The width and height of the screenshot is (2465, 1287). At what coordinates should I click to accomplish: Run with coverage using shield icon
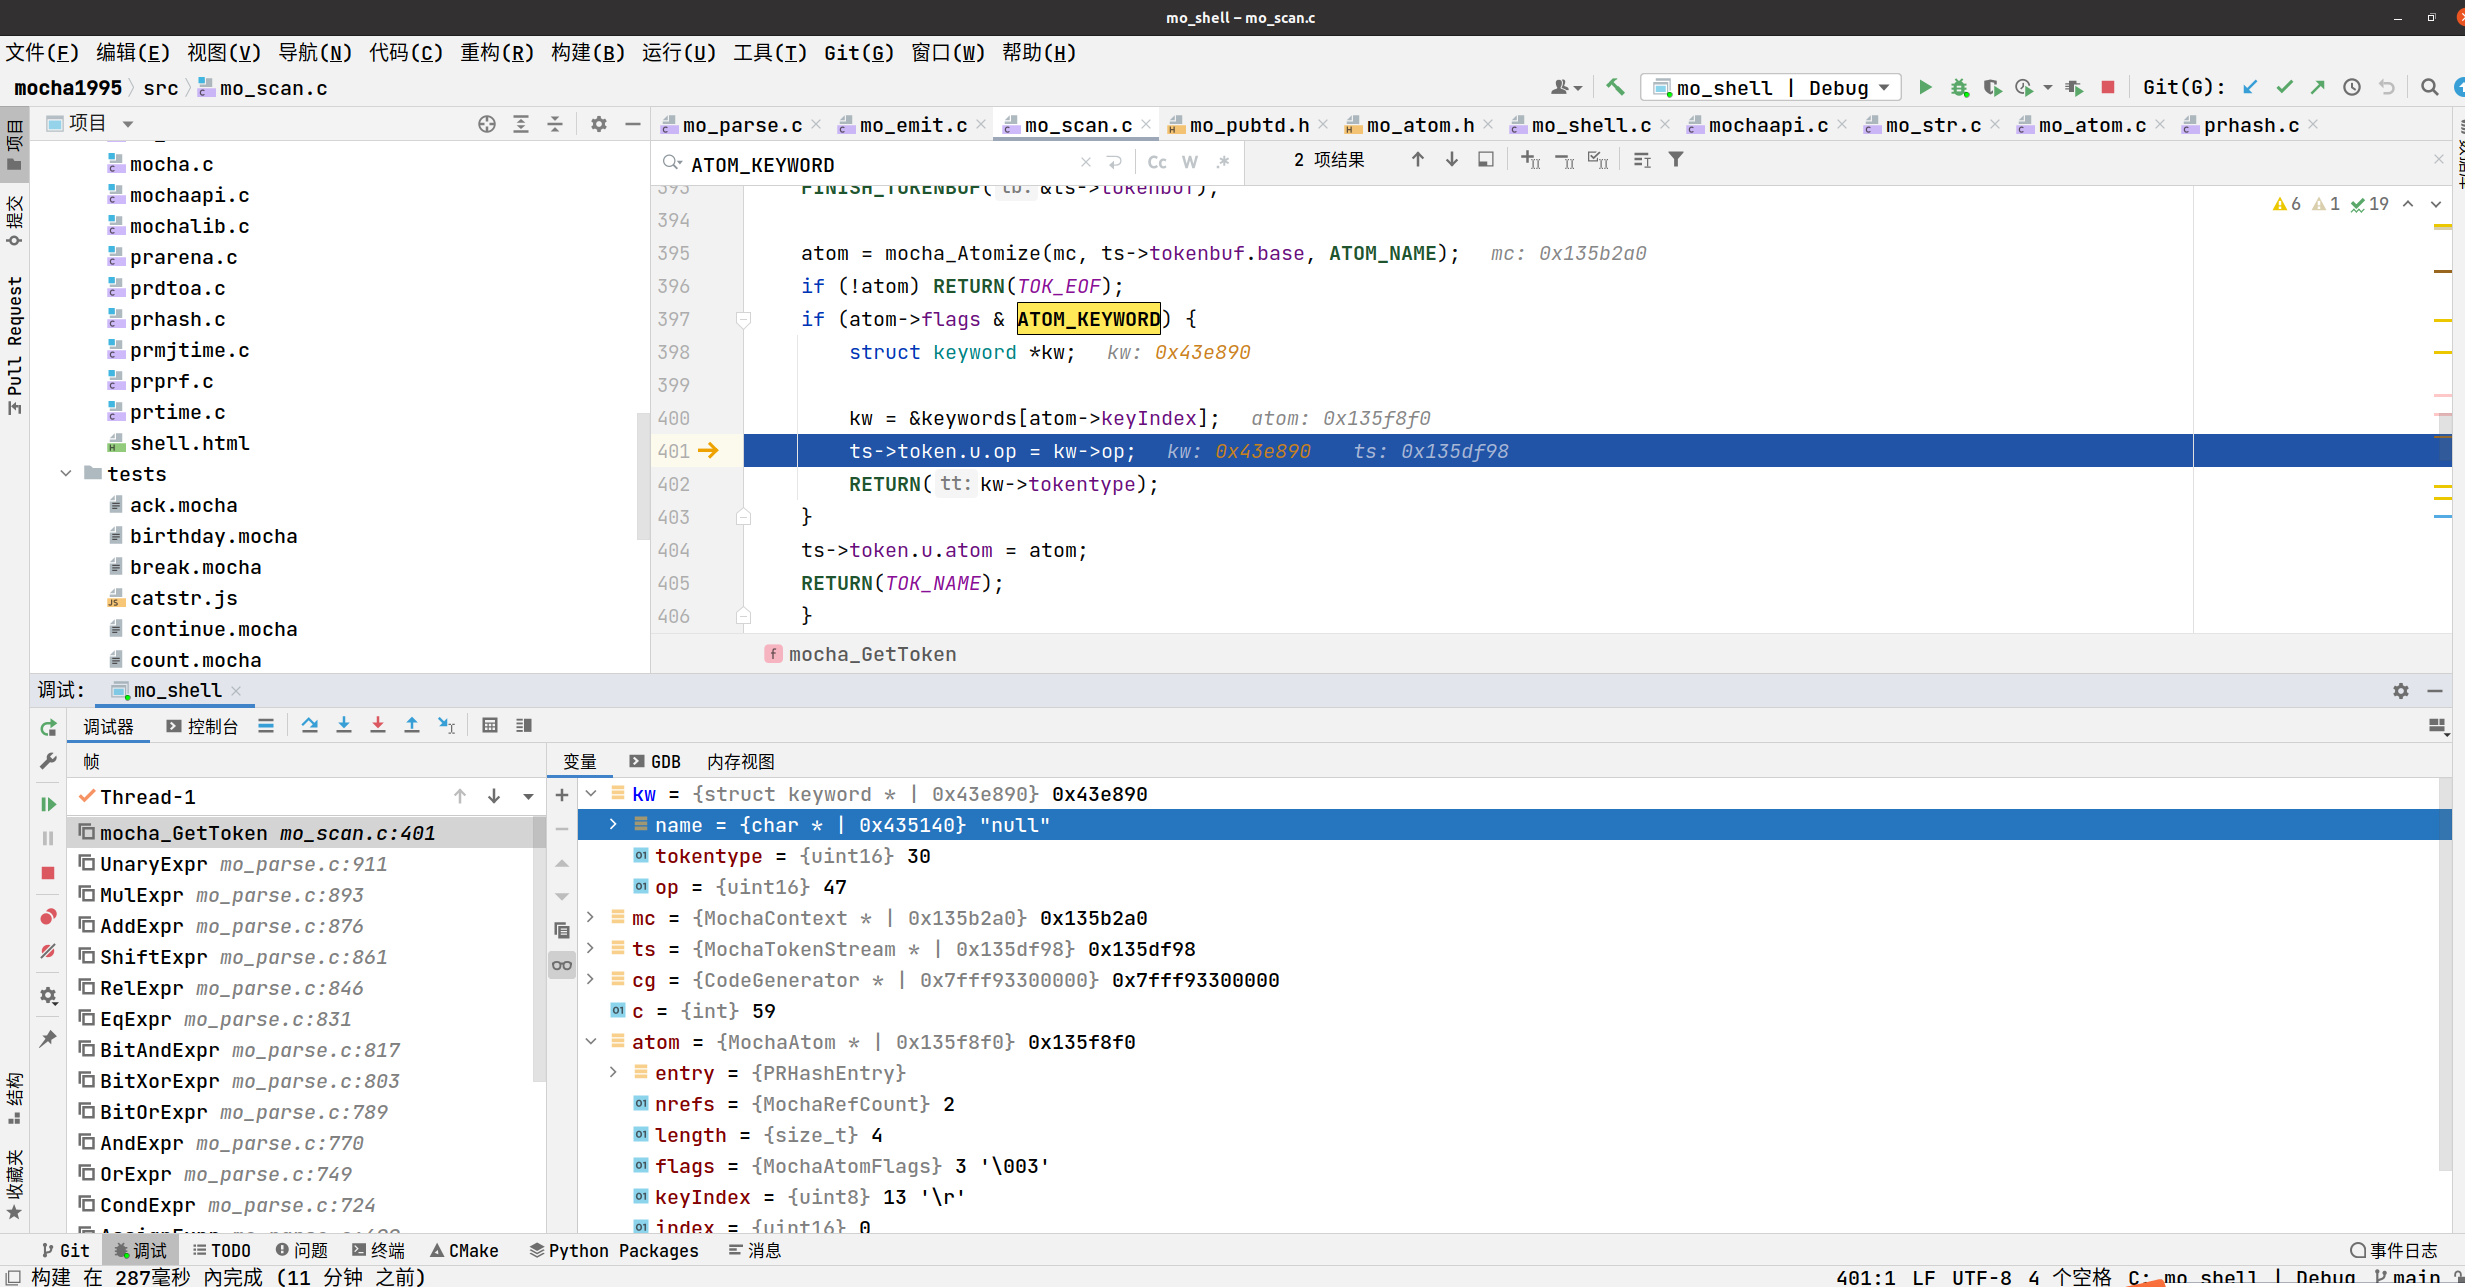1992,88
